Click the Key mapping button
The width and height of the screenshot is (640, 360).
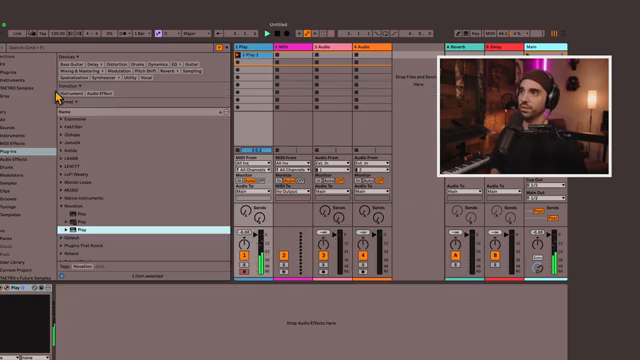[476, 33]
